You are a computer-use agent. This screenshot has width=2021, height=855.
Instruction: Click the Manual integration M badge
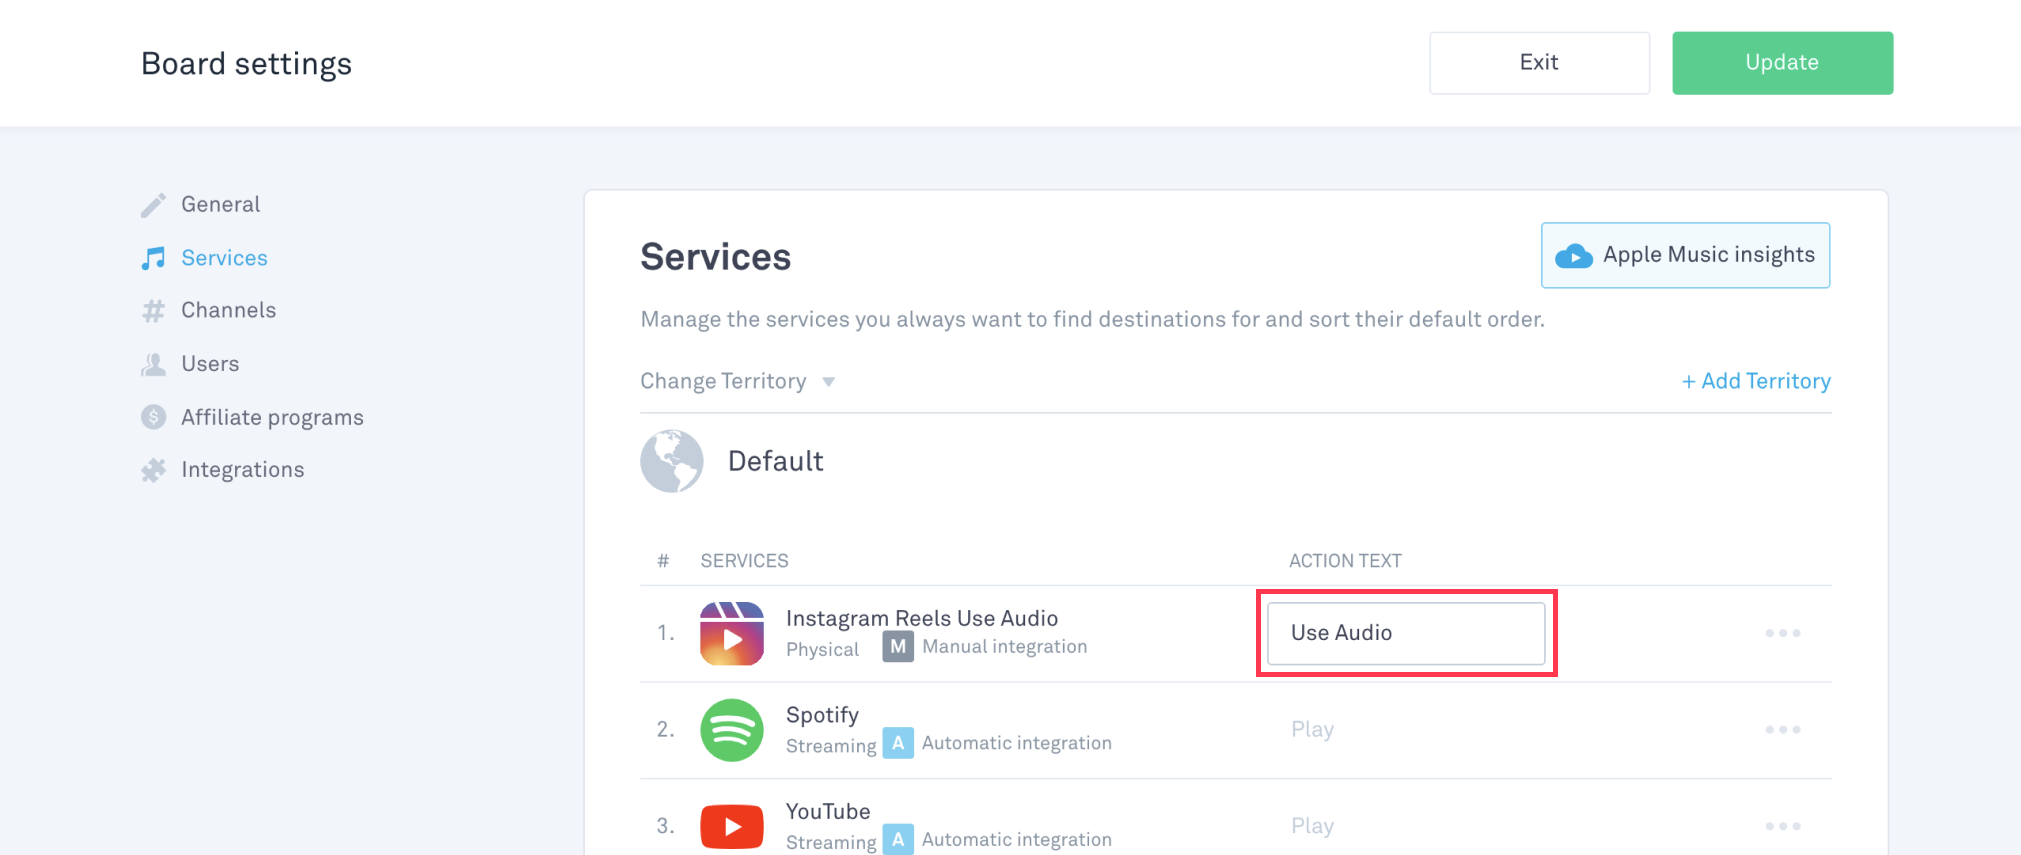click(x=897, y=647)
